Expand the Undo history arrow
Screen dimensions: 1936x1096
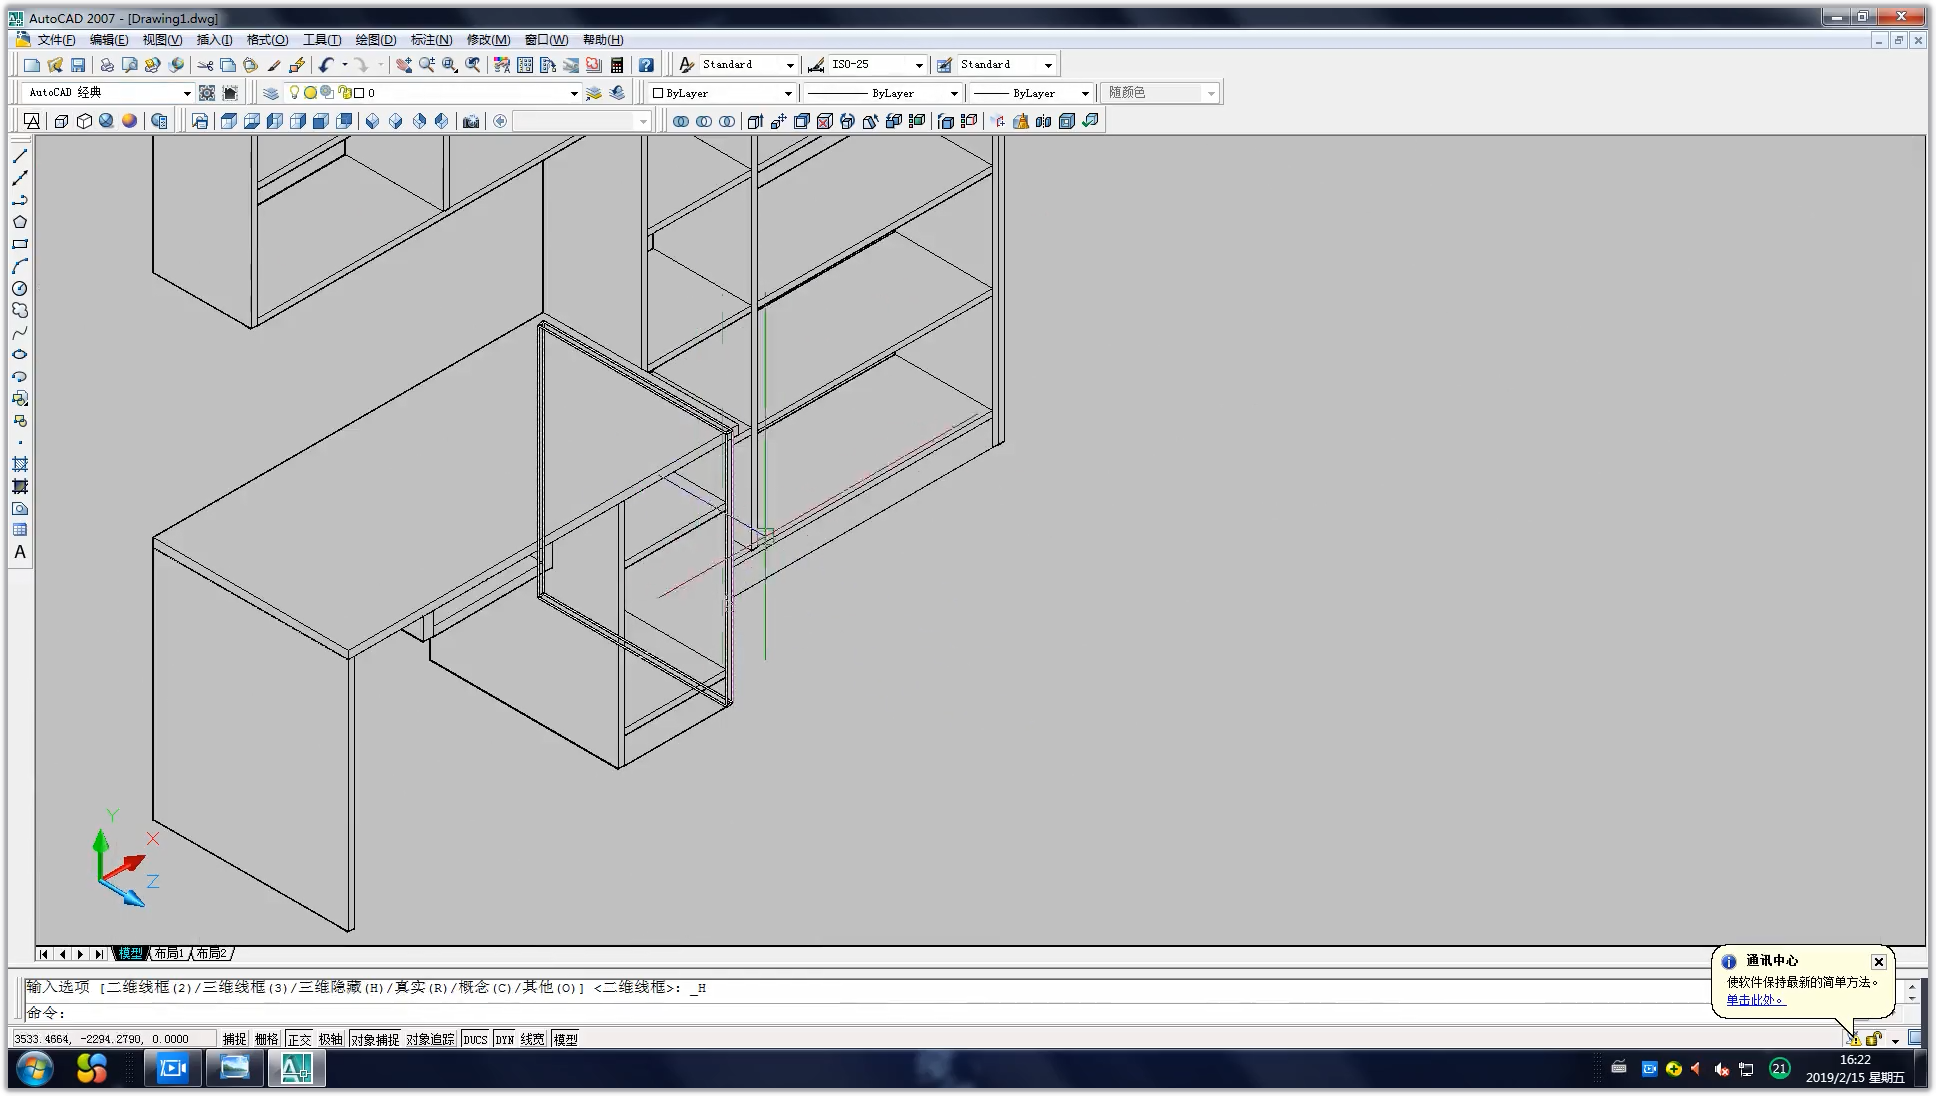(x=345, y=65)
